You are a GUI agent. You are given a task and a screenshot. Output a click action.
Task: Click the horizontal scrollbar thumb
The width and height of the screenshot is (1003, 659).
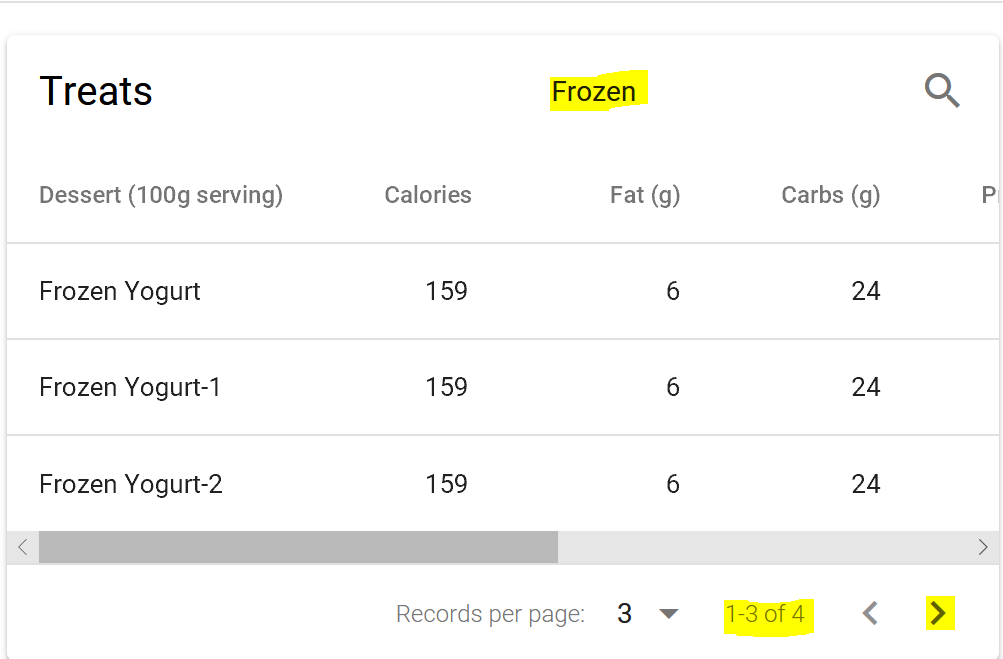point(298,547)
